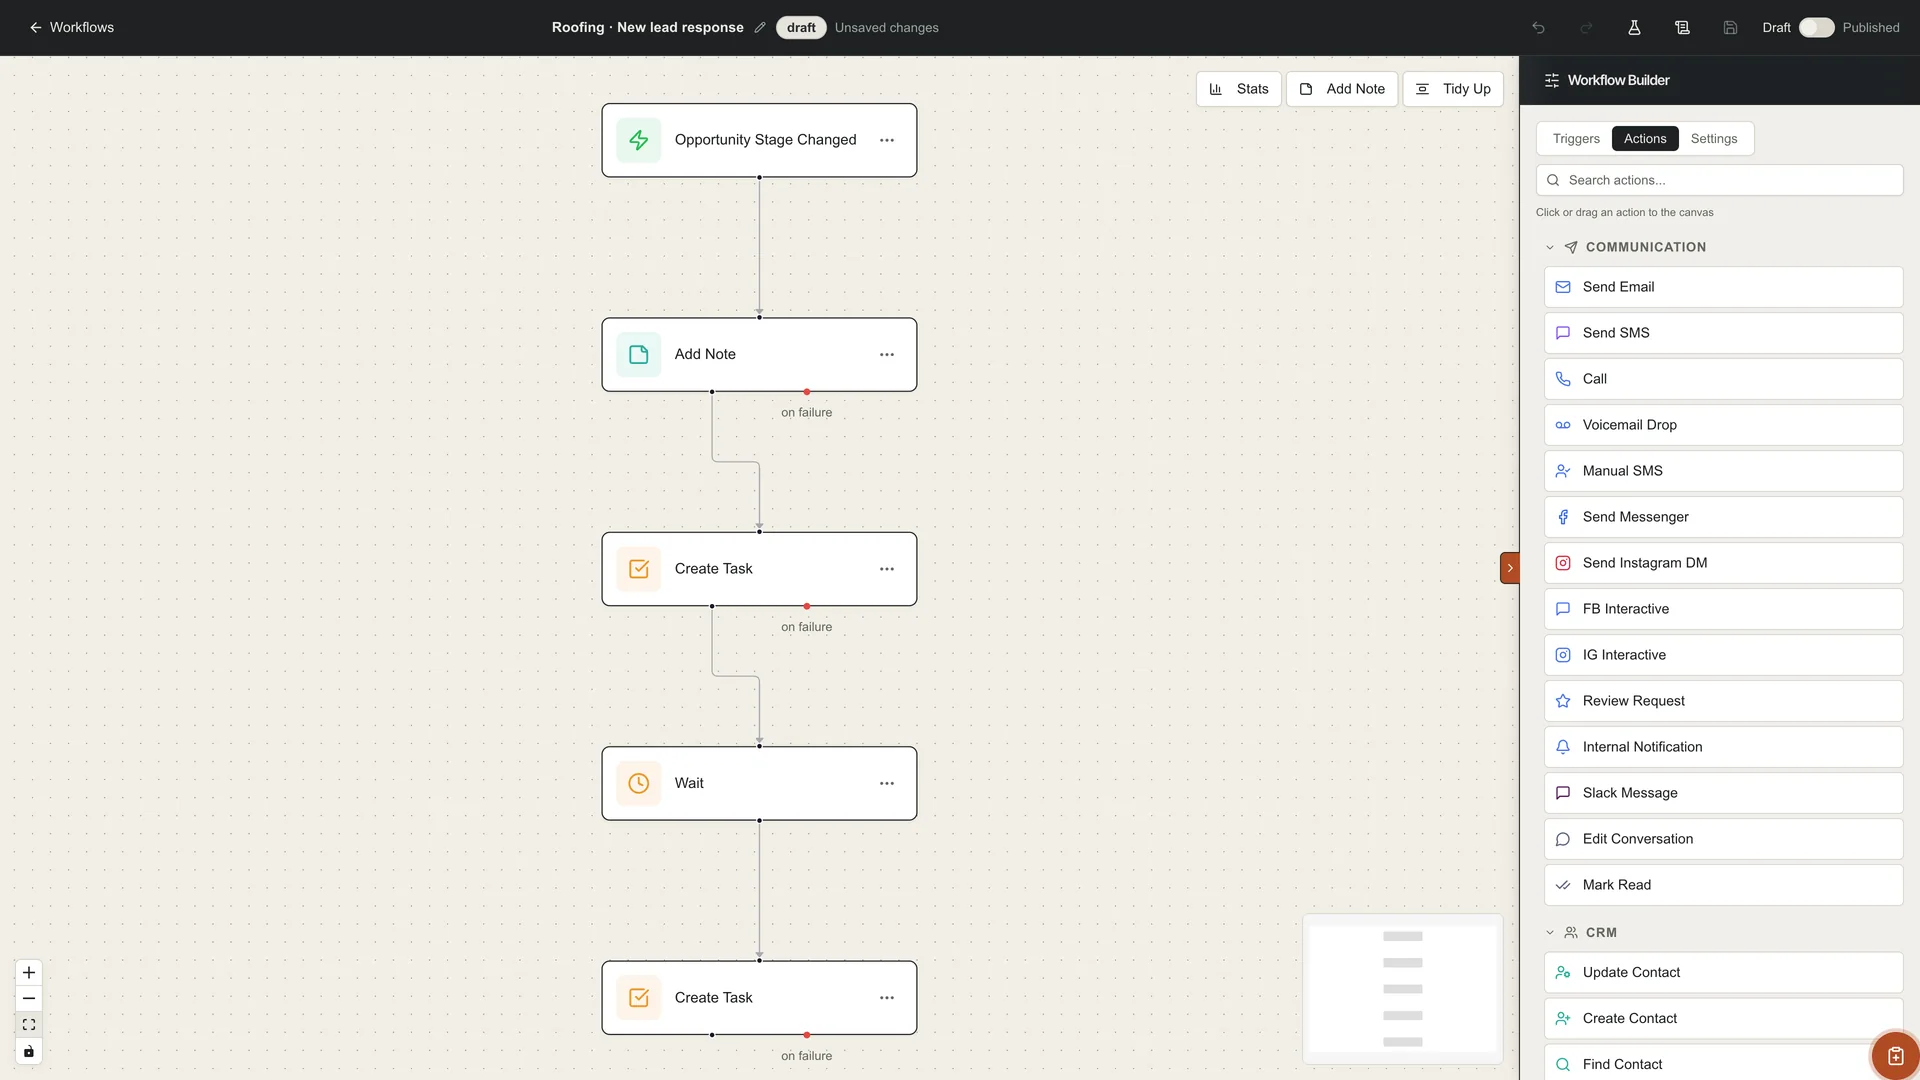Add the Update Contact action
The image size is (1920, 1080).
[1723, 972]
